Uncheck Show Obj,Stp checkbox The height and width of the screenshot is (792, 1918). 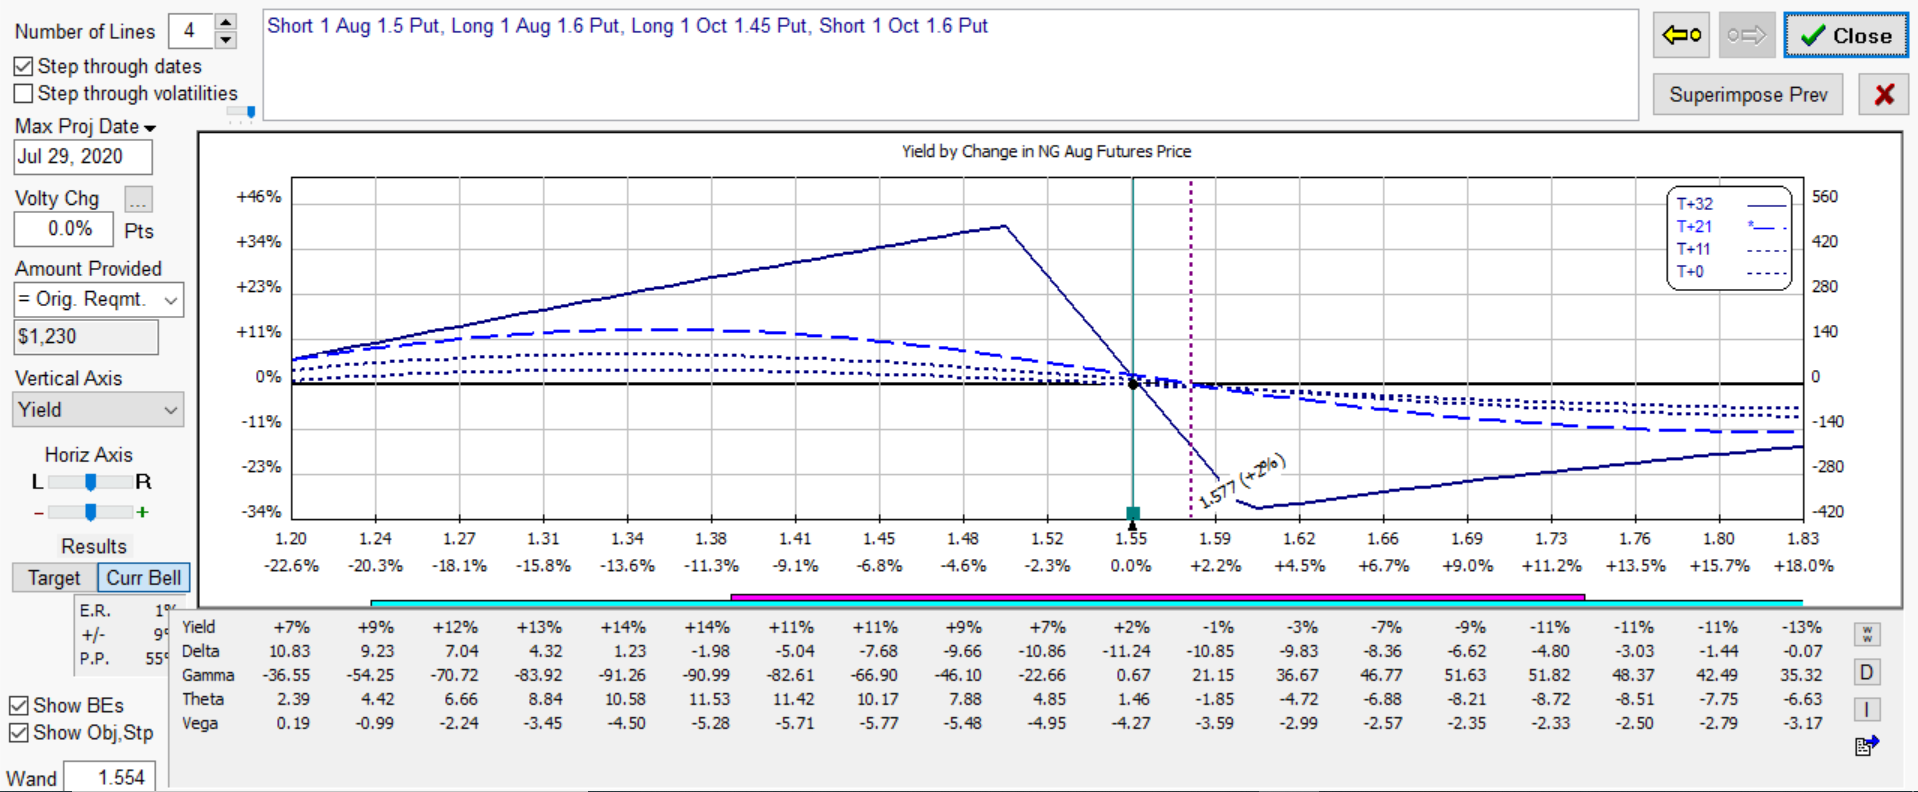coord(18,732)
